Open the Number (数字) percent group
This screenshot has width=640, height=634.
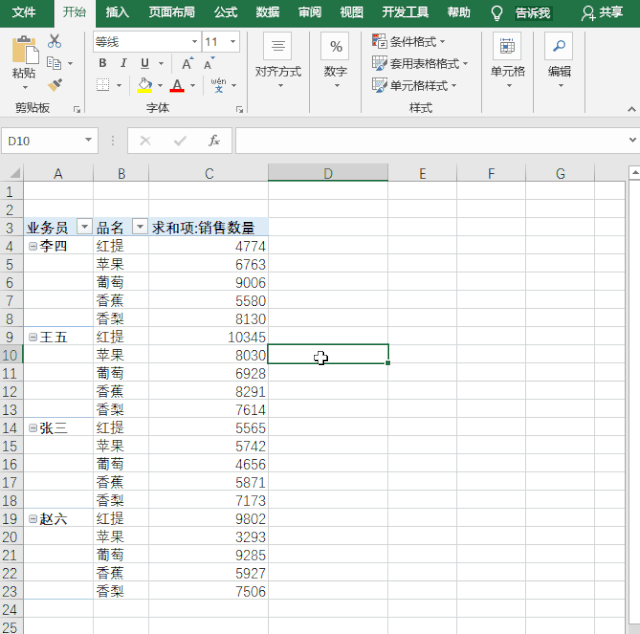(x=336, y=61)
